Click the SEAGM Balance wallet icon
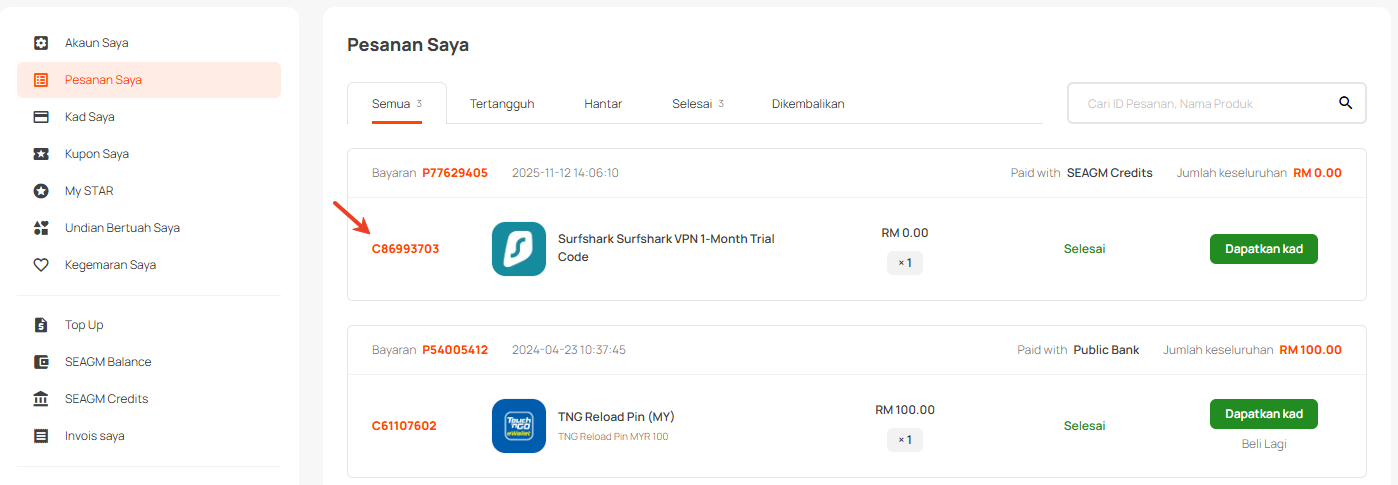Image resolution: width=1398 pixels, height=485 pixels. coord(41,362)
